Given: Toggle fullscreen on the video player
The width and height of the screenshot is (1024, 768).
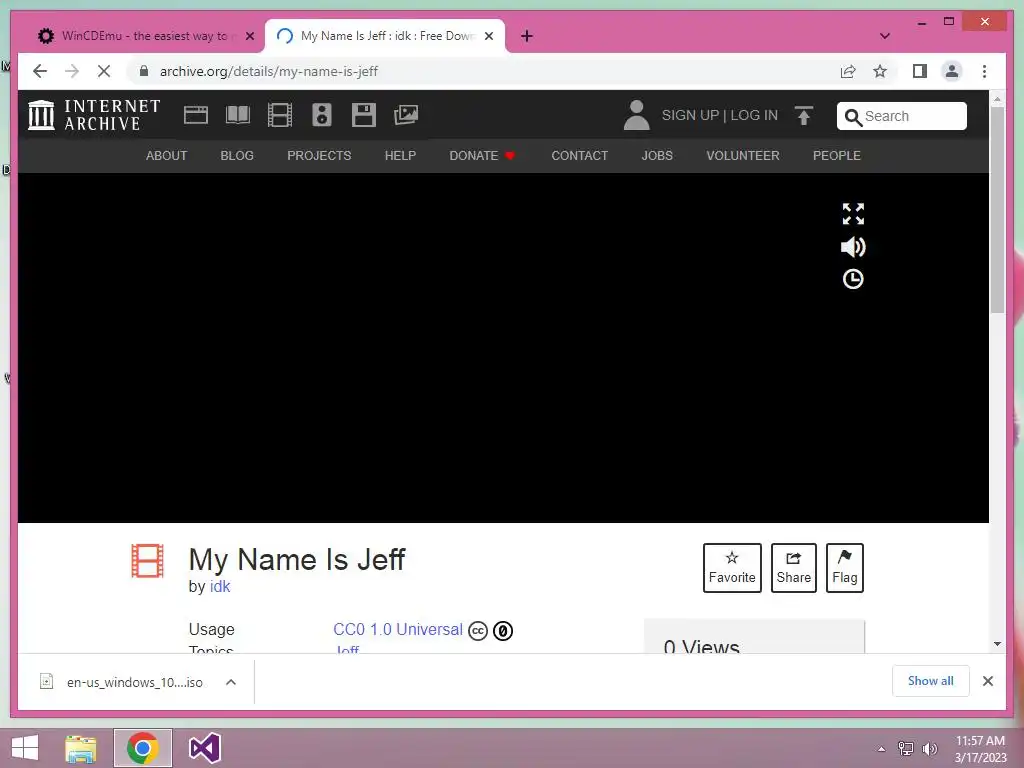Looking at the screenshot, I should point(853,214).
